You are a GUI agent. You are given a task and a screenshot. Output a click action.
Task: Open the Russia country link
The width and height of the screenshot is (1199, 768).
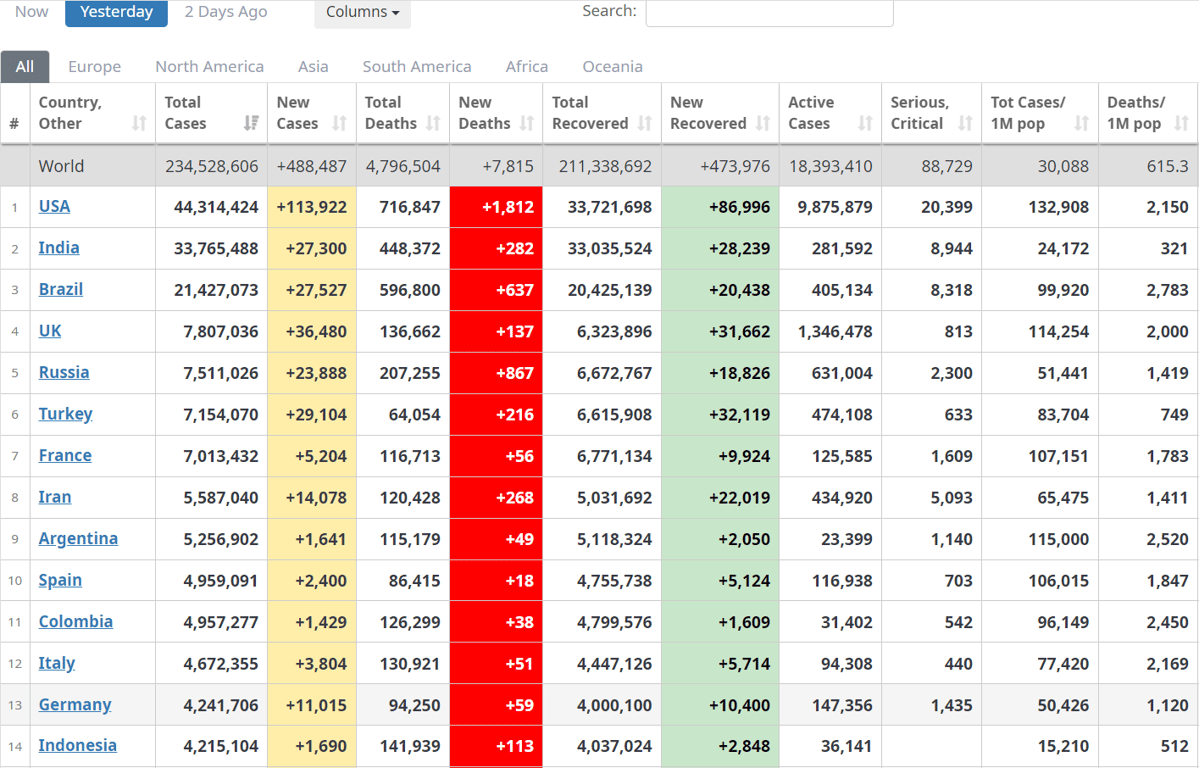[x=64, y=373]
